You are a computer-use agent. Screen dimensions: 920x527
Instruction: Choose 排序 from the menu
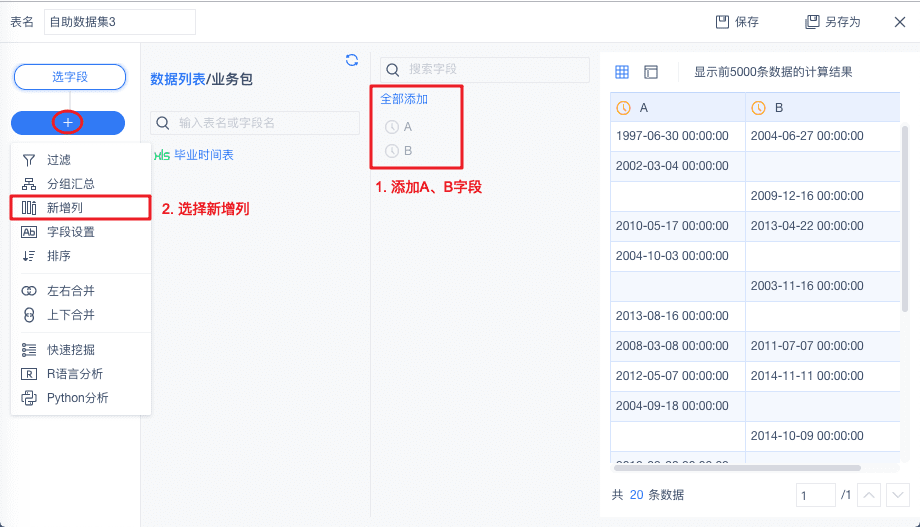tap(80, 256)
